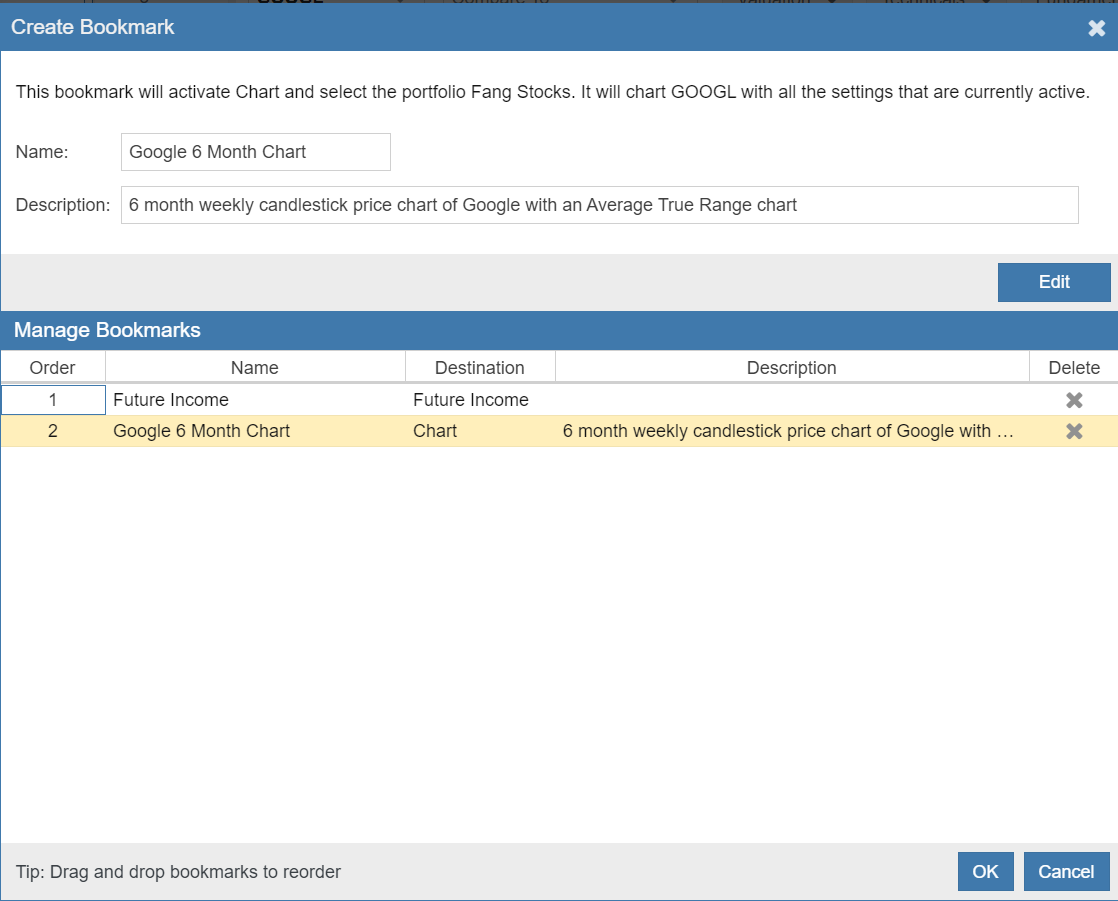This screenshot has width=1118, height=901.
Task: Click the Delete column header
Action: point(1074,367)
